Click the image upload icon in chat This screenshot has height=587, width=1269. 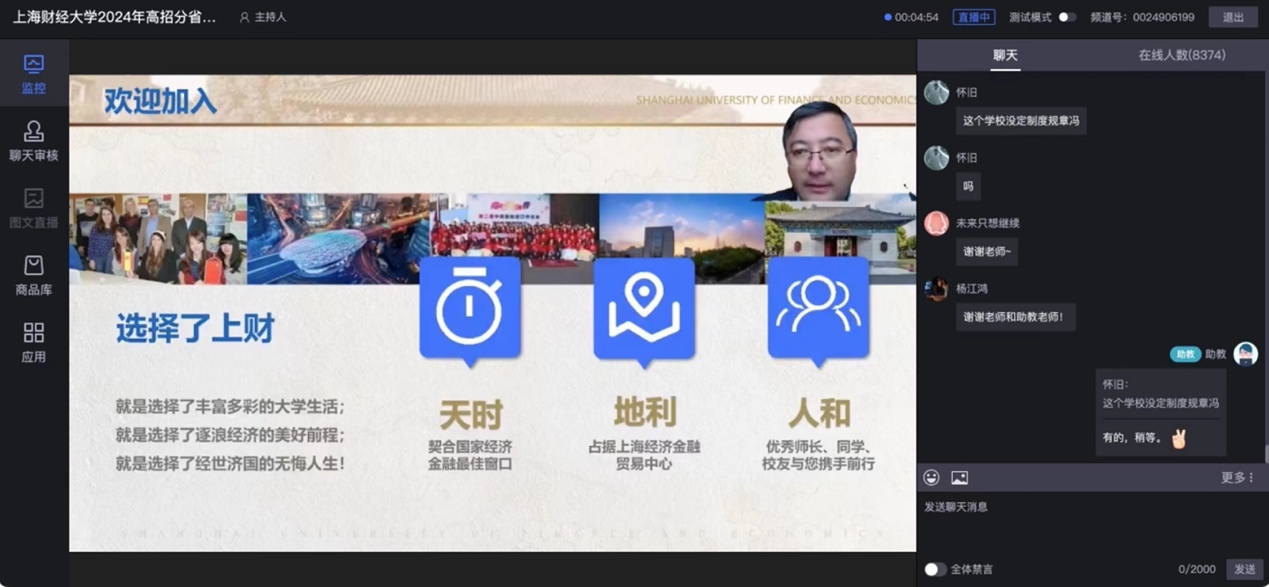tap(959, 478)
